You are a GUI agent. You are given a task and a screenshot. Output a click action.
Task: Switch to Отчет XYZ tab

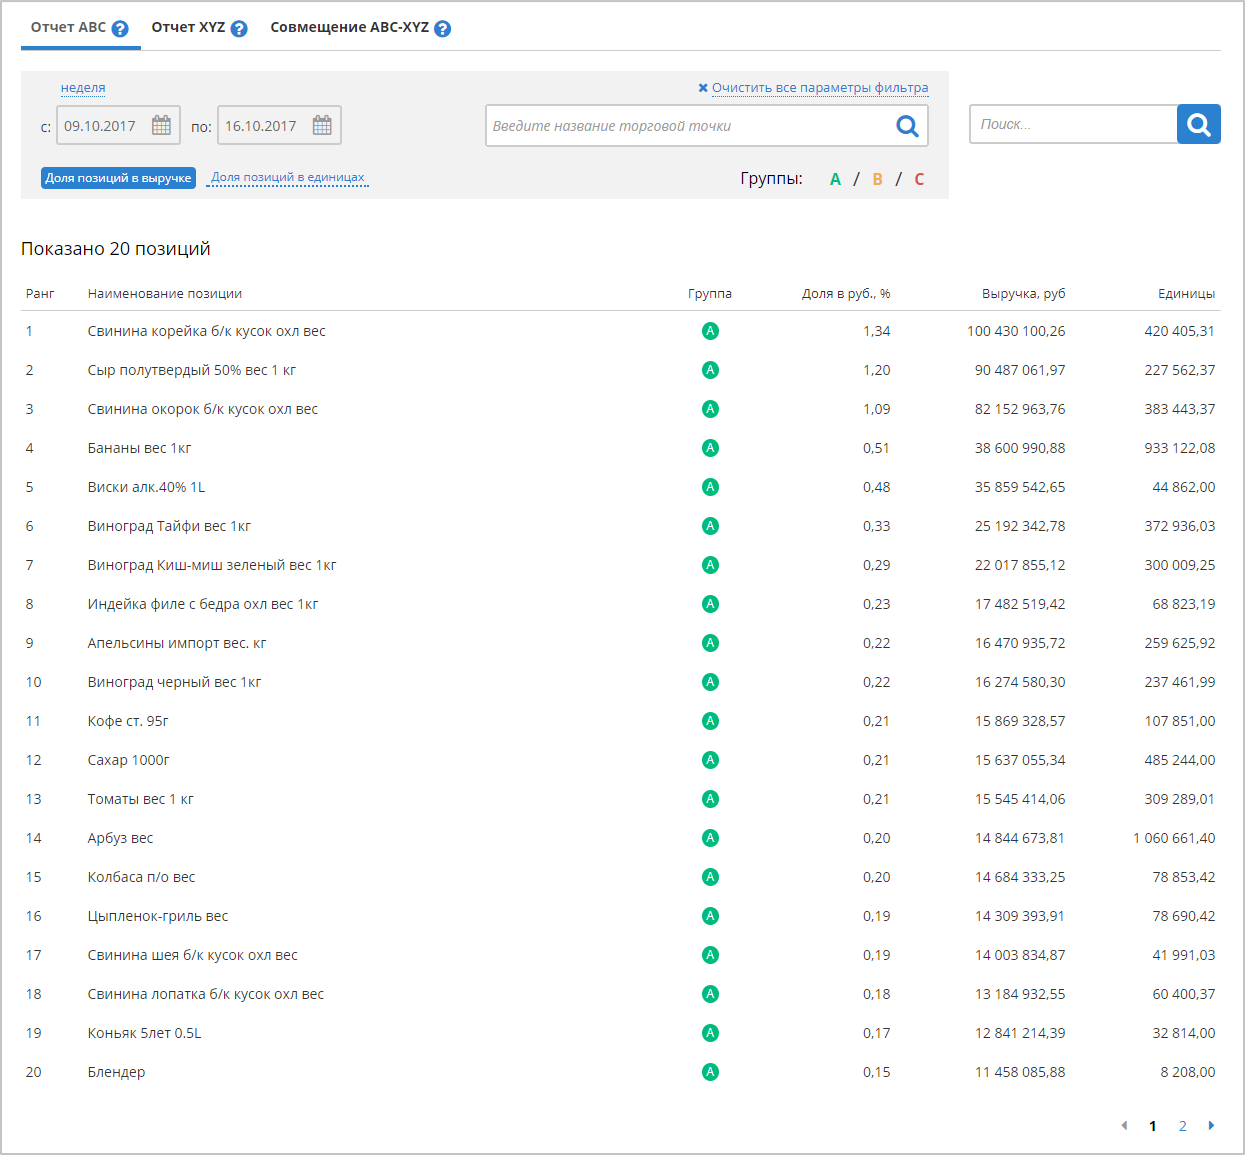coord(188,28)
